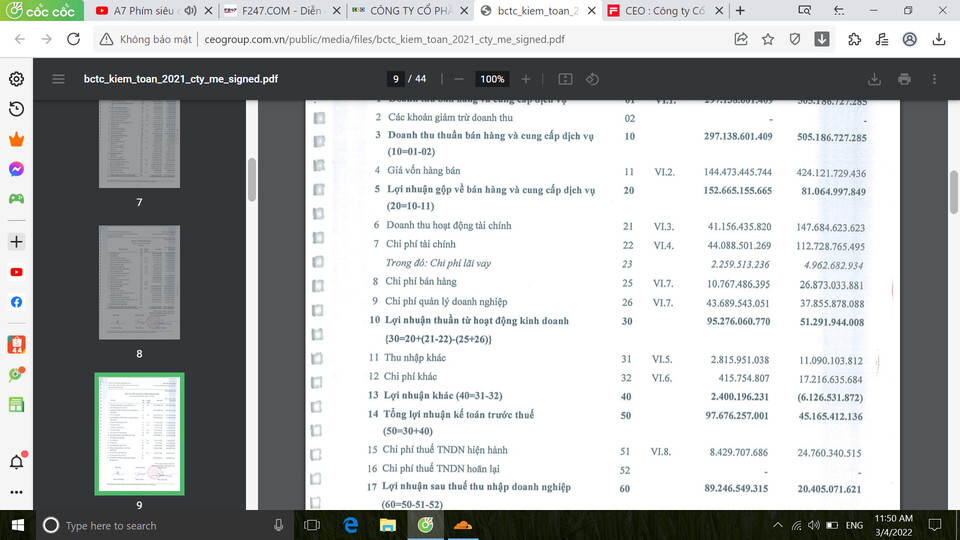Launch Microsoft Edge from the taskbar
This screenshot has height=540, width=960.
350,525
